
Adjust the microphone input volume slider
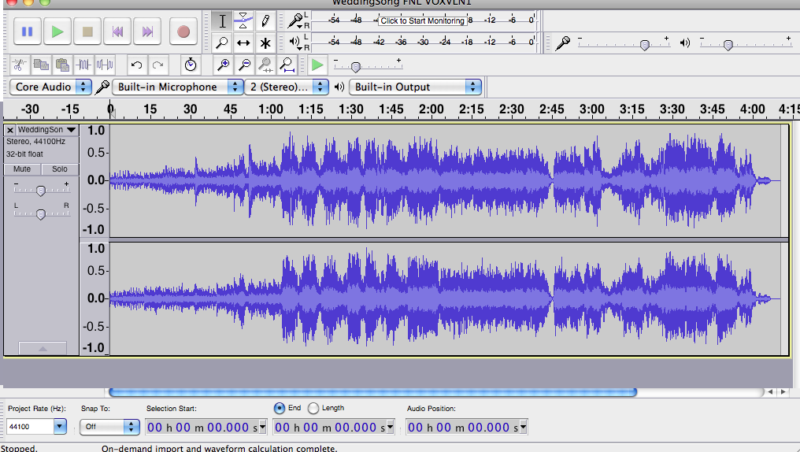pos(623,43)
